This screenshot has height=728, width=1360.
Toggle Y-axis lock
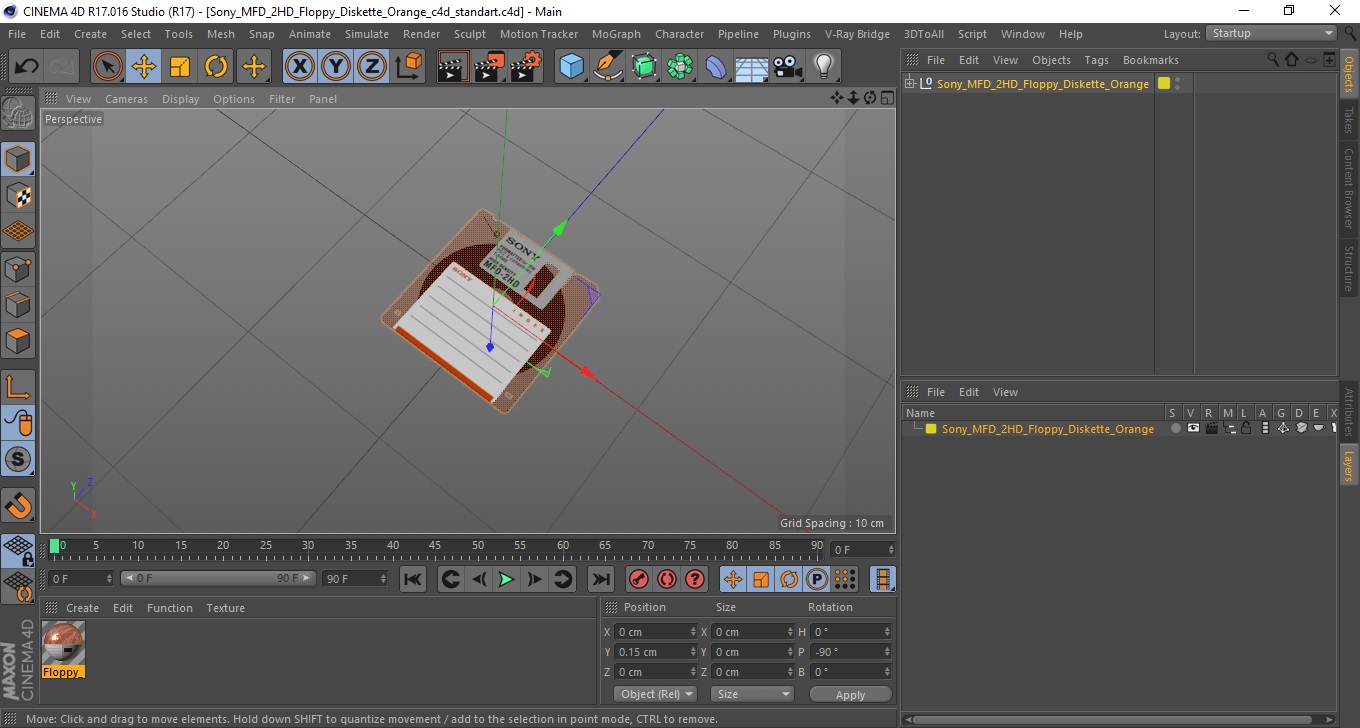[336, 67]
